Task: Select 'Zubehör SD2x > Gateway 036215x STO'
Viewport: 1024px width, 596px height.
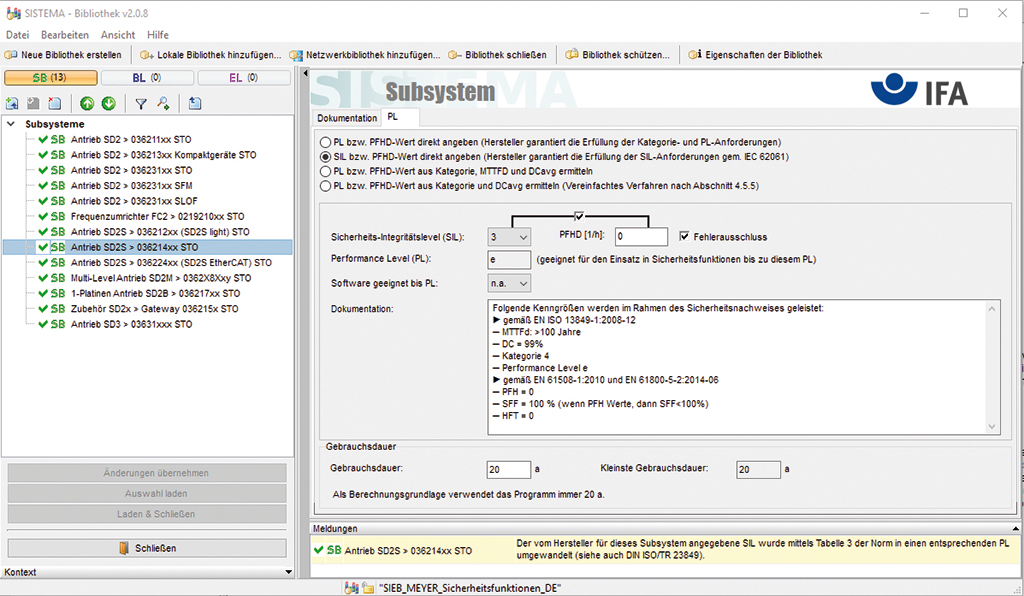Action: coord(155,309)
